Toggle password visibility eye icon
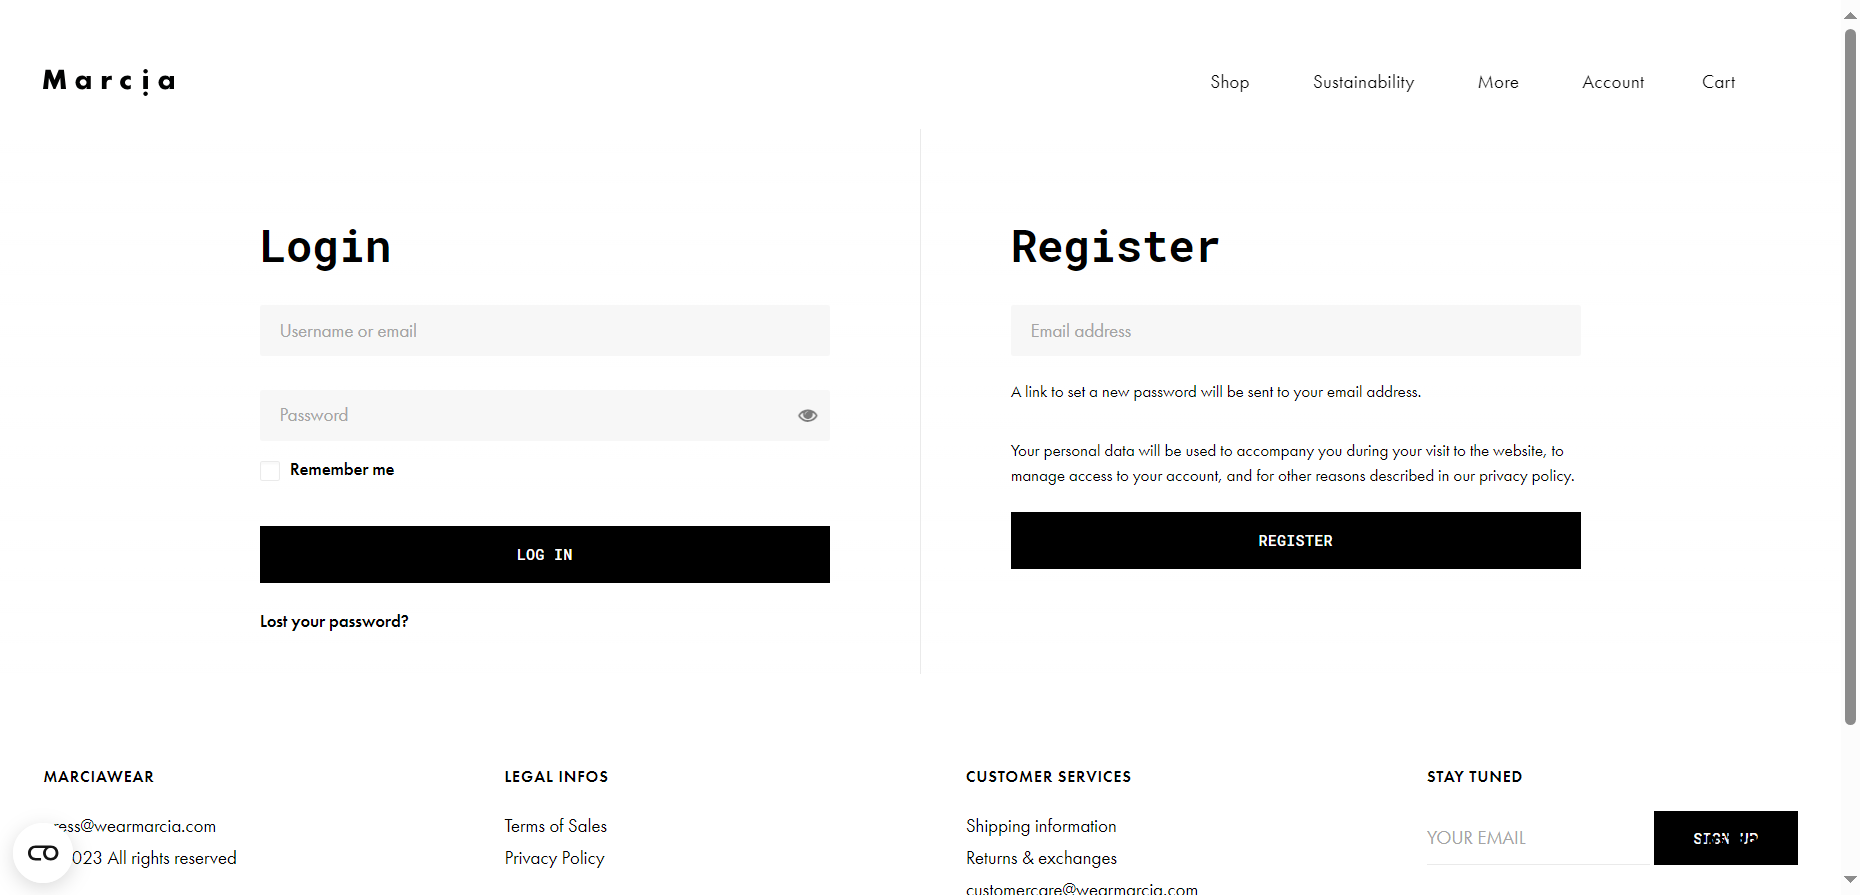1860x895 pixels. [808, 415]
